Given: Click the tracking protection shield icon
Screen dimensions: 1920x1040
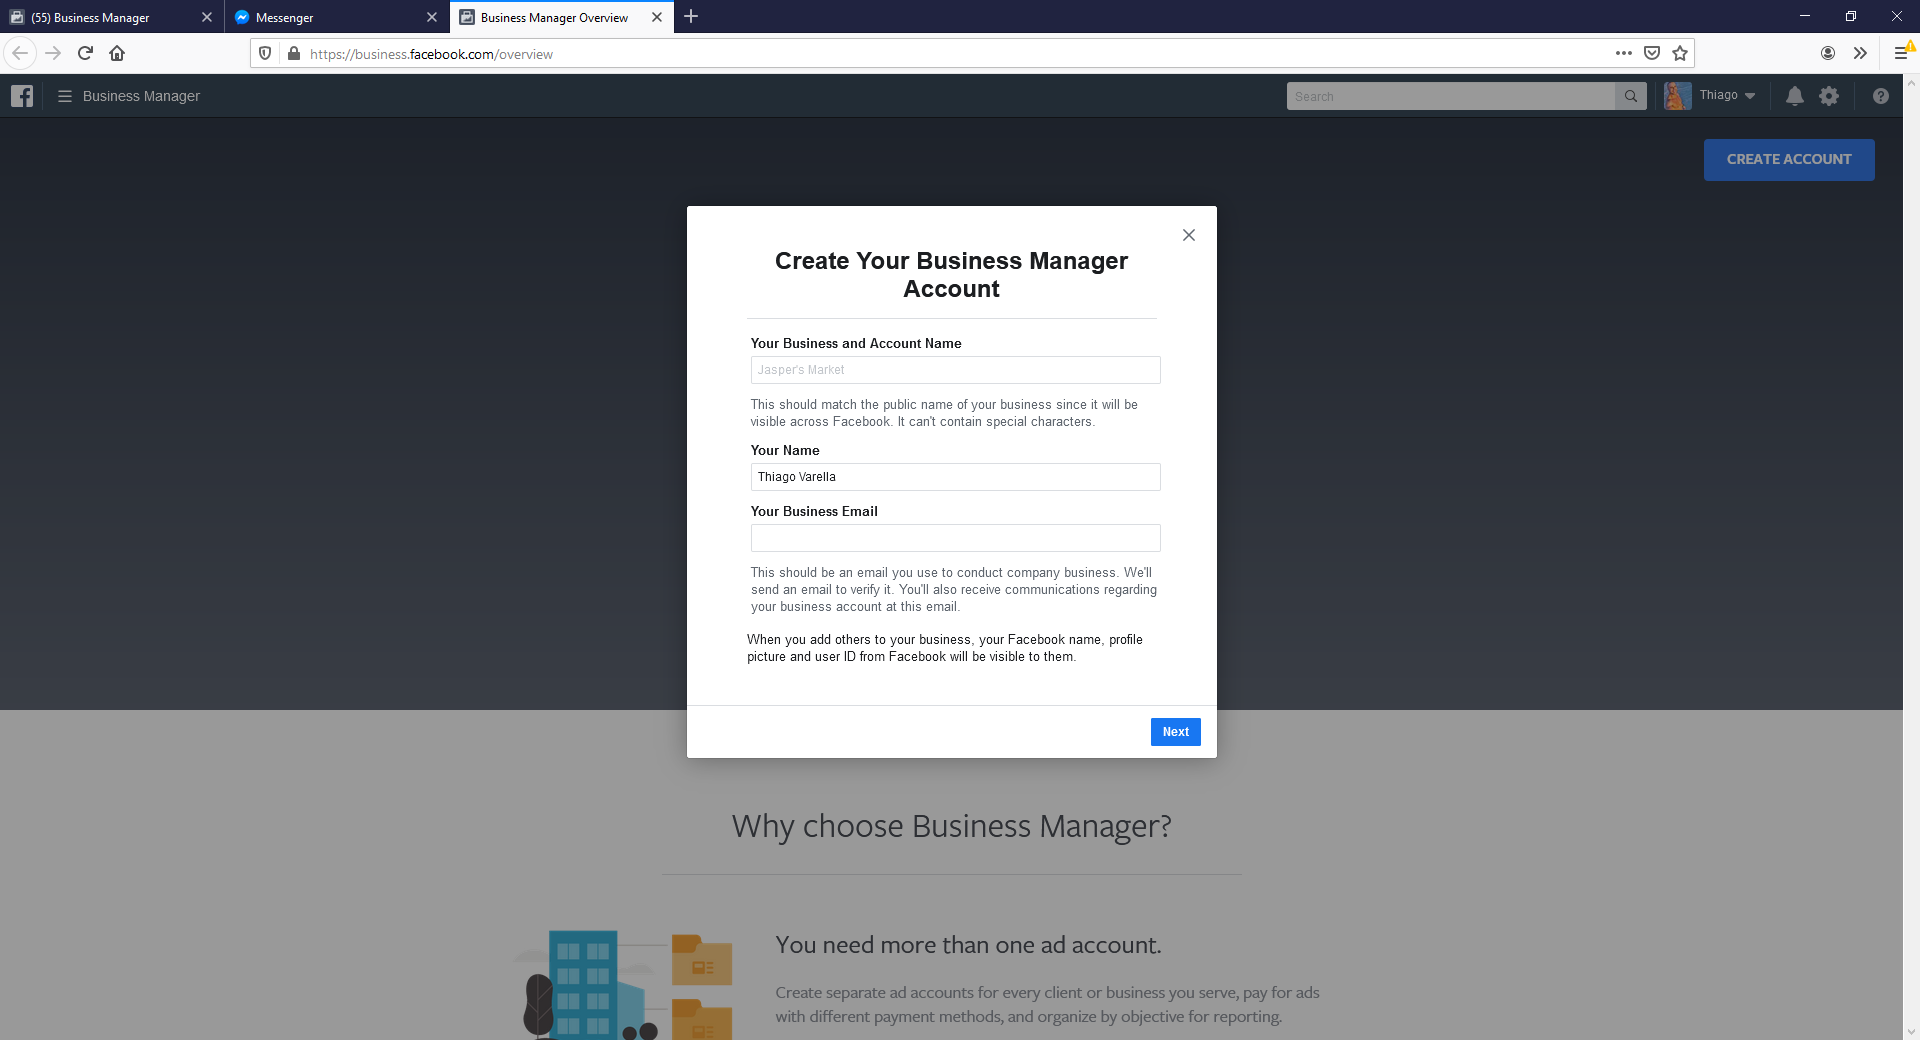Looking at the screenshot, I should coord(265,53).
